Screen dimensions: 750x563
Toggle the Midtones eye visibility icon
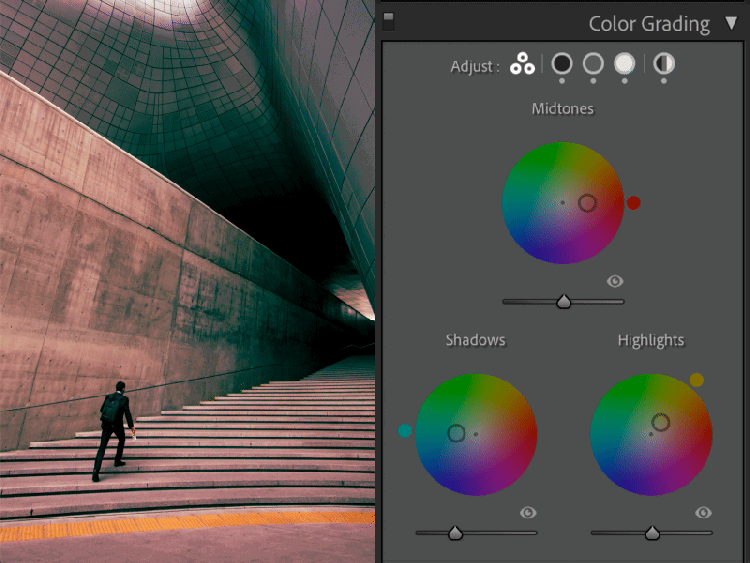(x=615, y=281)
